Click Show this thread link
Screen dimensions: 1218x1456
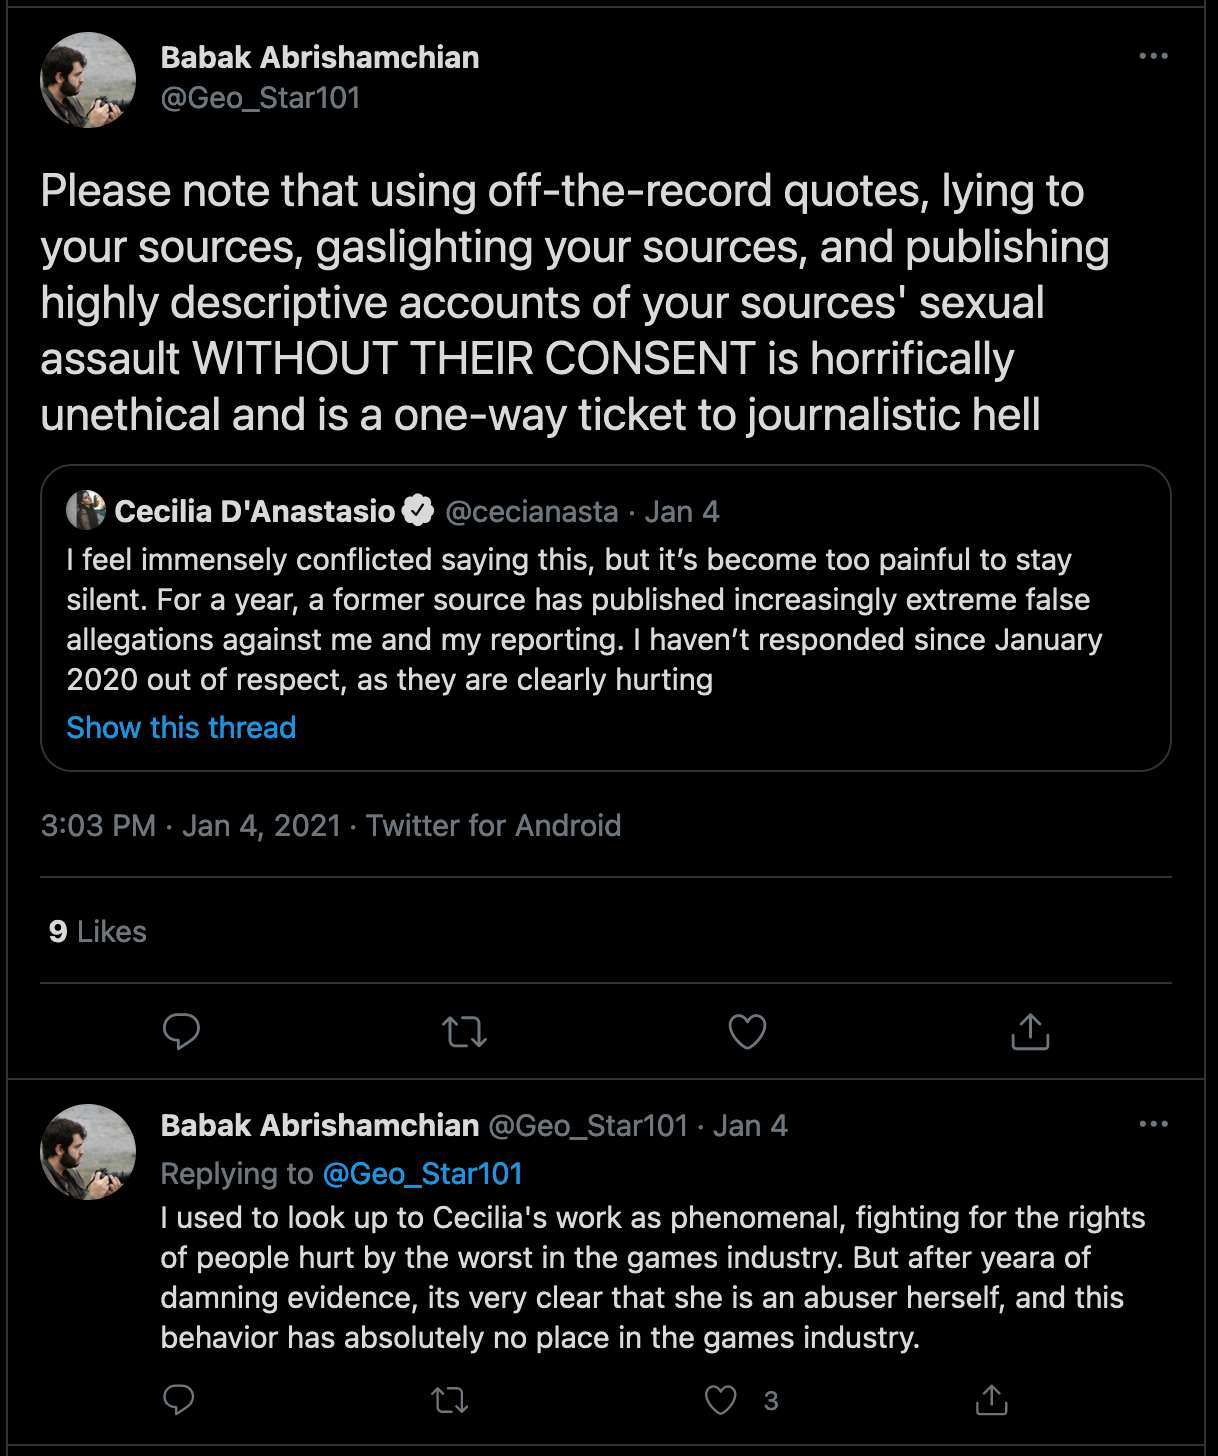pyautogui.click(x=181, y=727)
